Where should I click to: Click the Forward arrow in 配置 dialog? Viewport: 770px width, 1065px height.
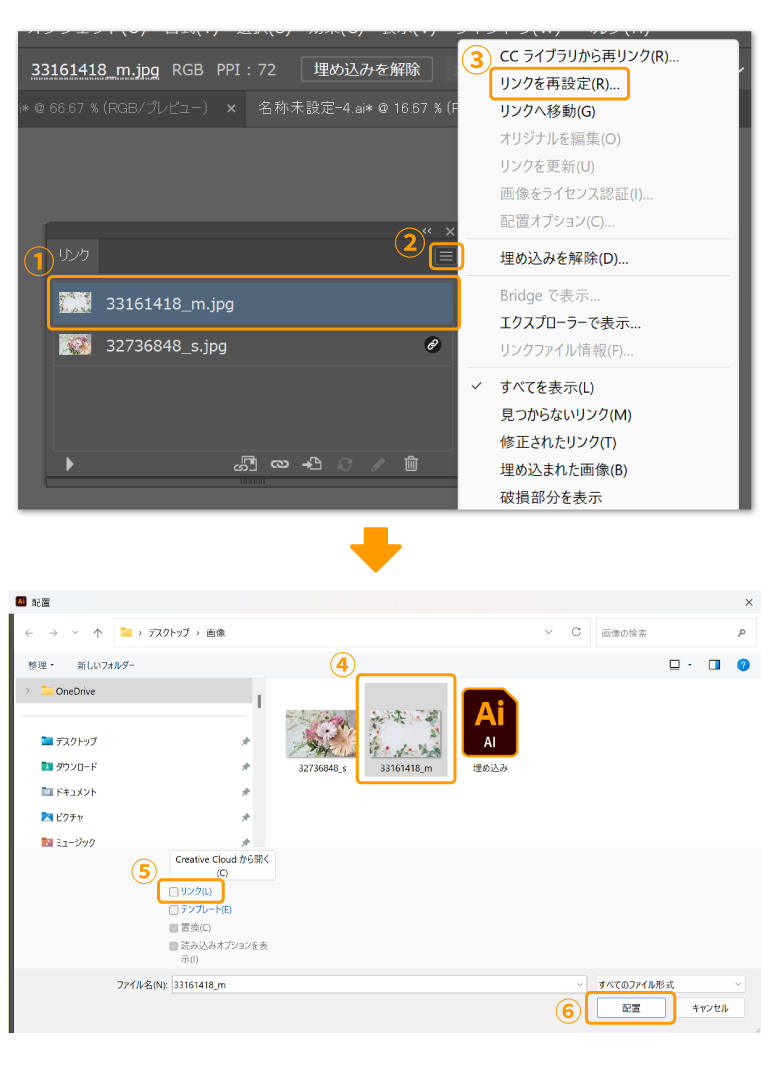point(53,633)
